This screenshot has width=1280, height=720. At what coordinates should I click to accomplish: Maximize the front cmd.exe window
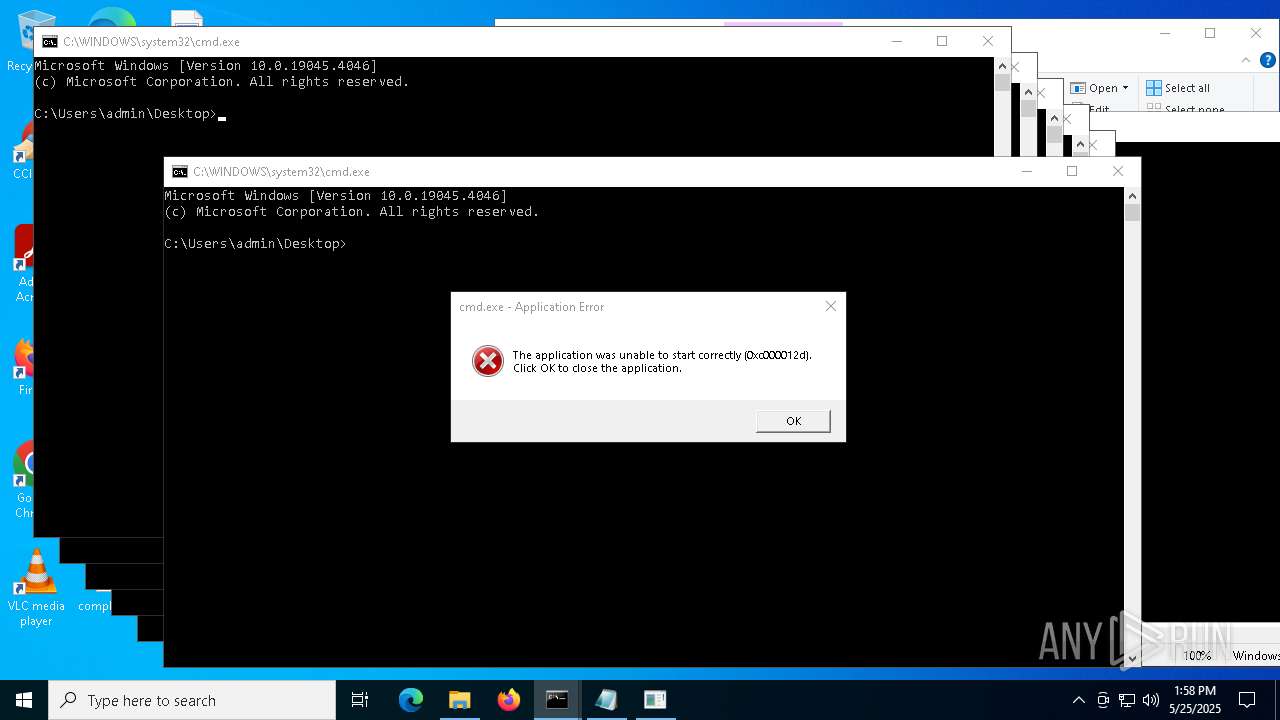pos(1072,171)
